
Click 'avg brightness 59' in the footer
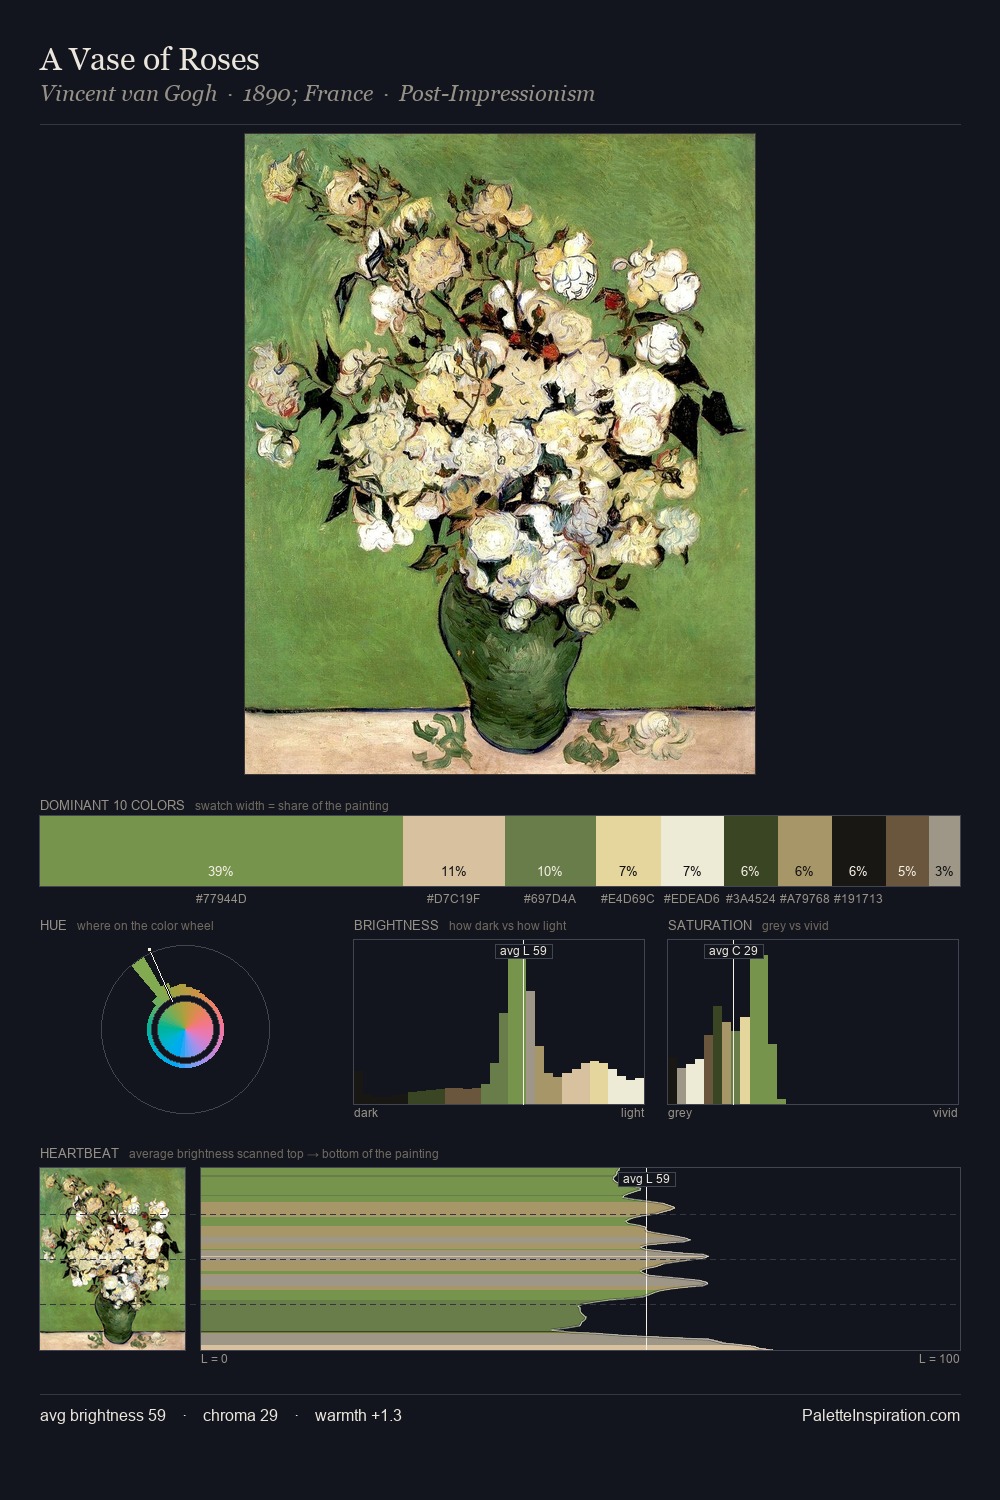[x=103, y=1415]
